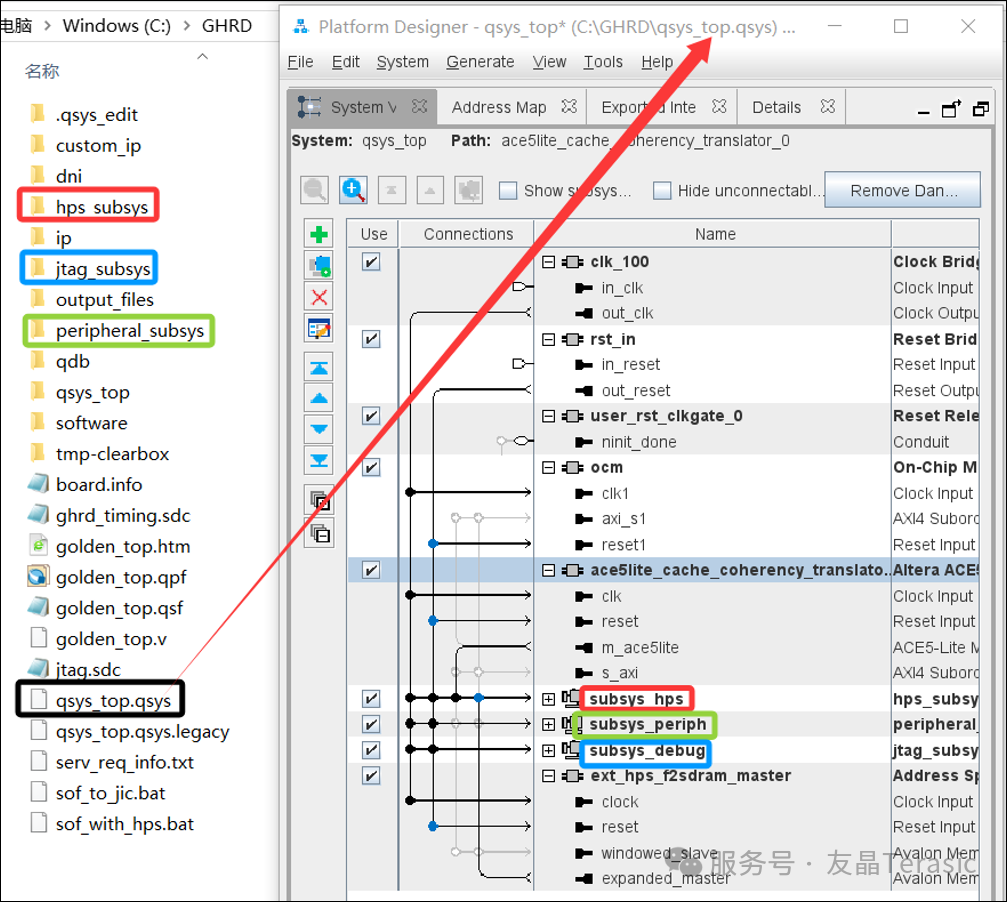Image resolution: width=1008 pixels, height=903 pixels.
Task: Open the Help menu
Action: (657, 62)
